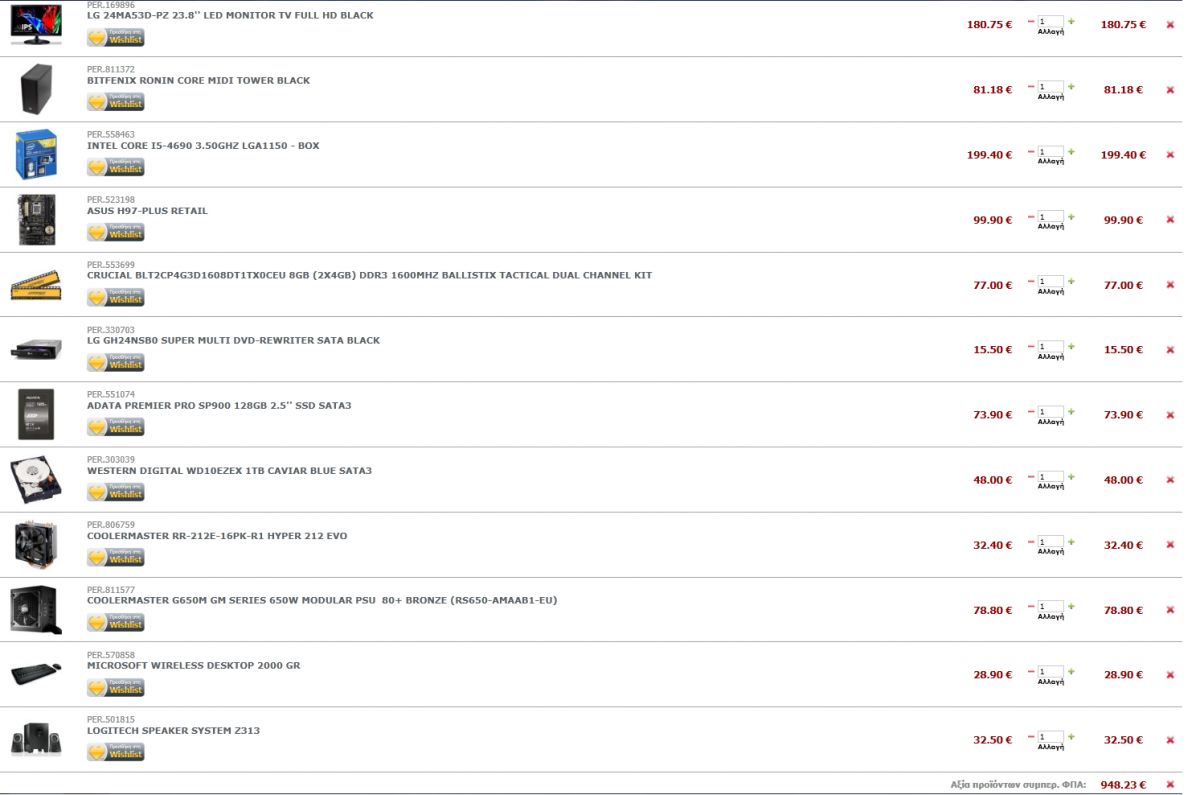Click Αλλαγή under Adata SSD quantity
This screenshot has height=795, width=1200.
(x=1050, y=421)
